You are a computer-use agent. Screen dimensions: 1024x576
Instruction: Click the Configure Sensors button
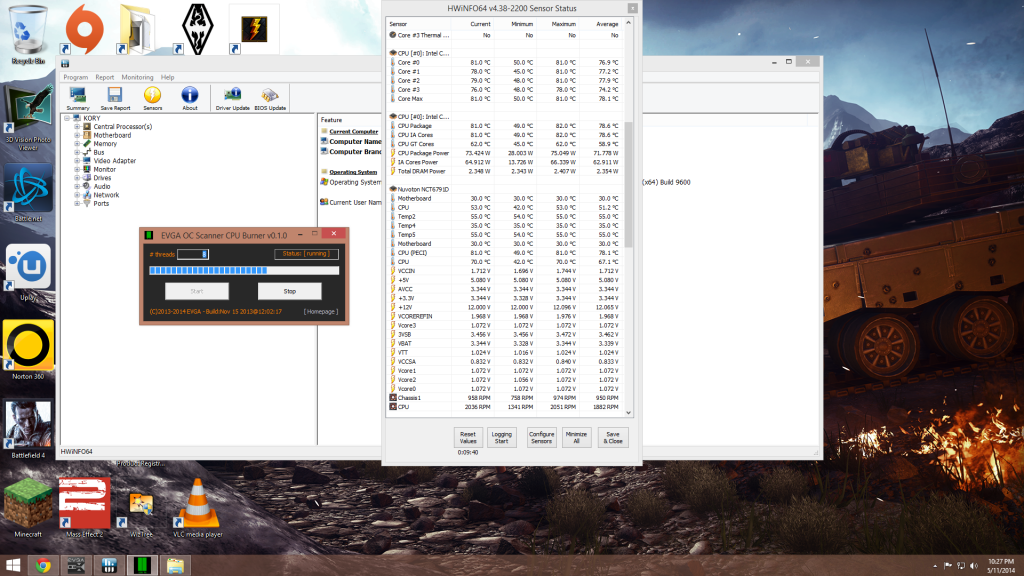tap(541, 437)
